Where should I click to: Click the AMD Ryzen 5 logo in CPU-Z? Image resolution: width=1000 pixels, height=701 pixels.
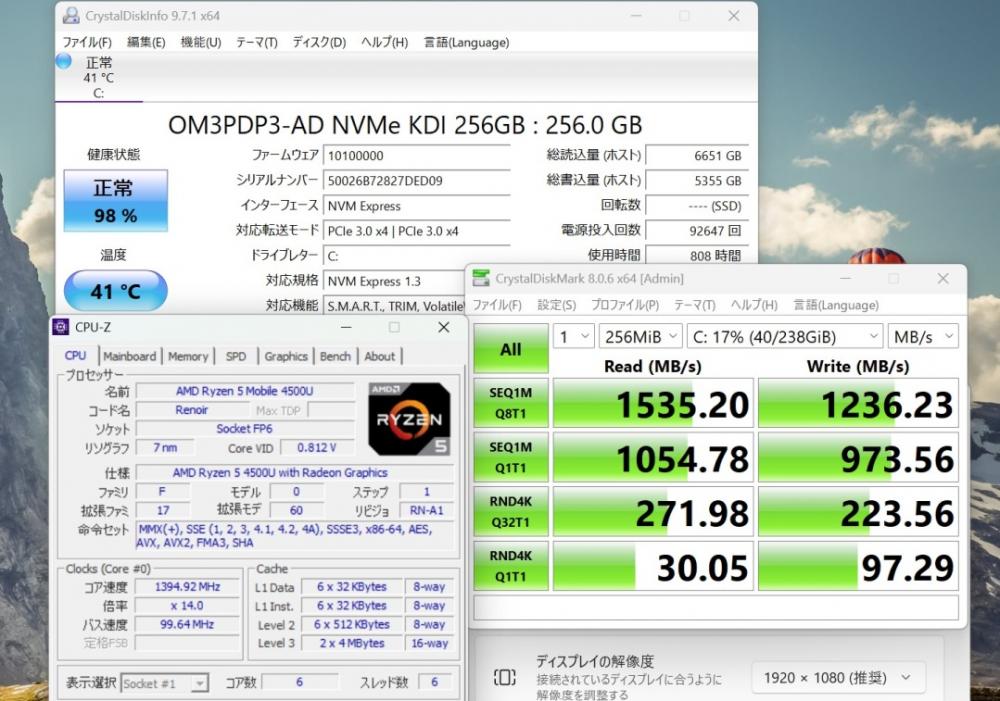[x=409, y=419]
